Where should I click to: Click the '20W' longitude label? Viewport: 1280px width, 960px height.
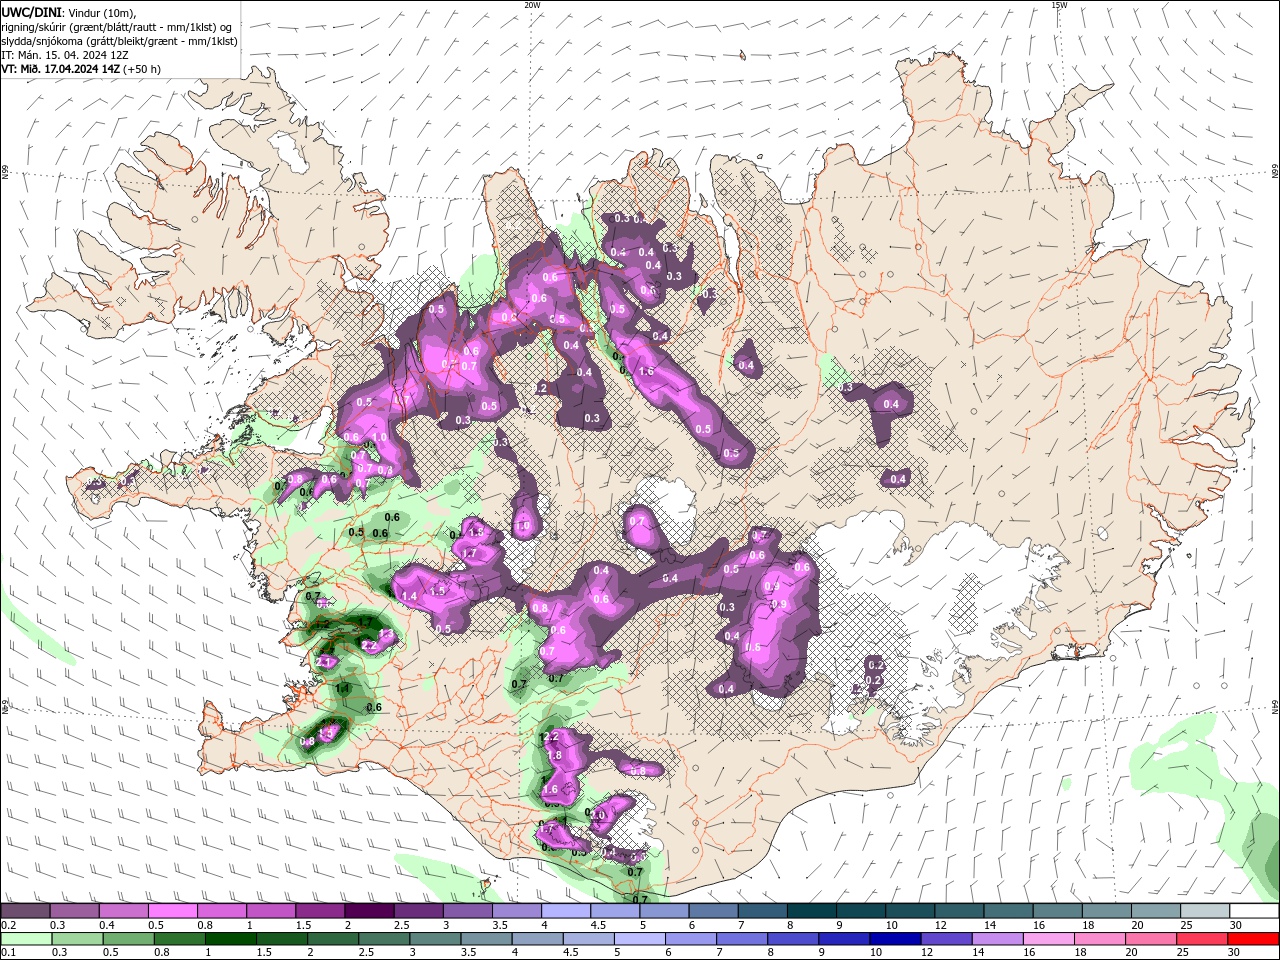point(533,5)
